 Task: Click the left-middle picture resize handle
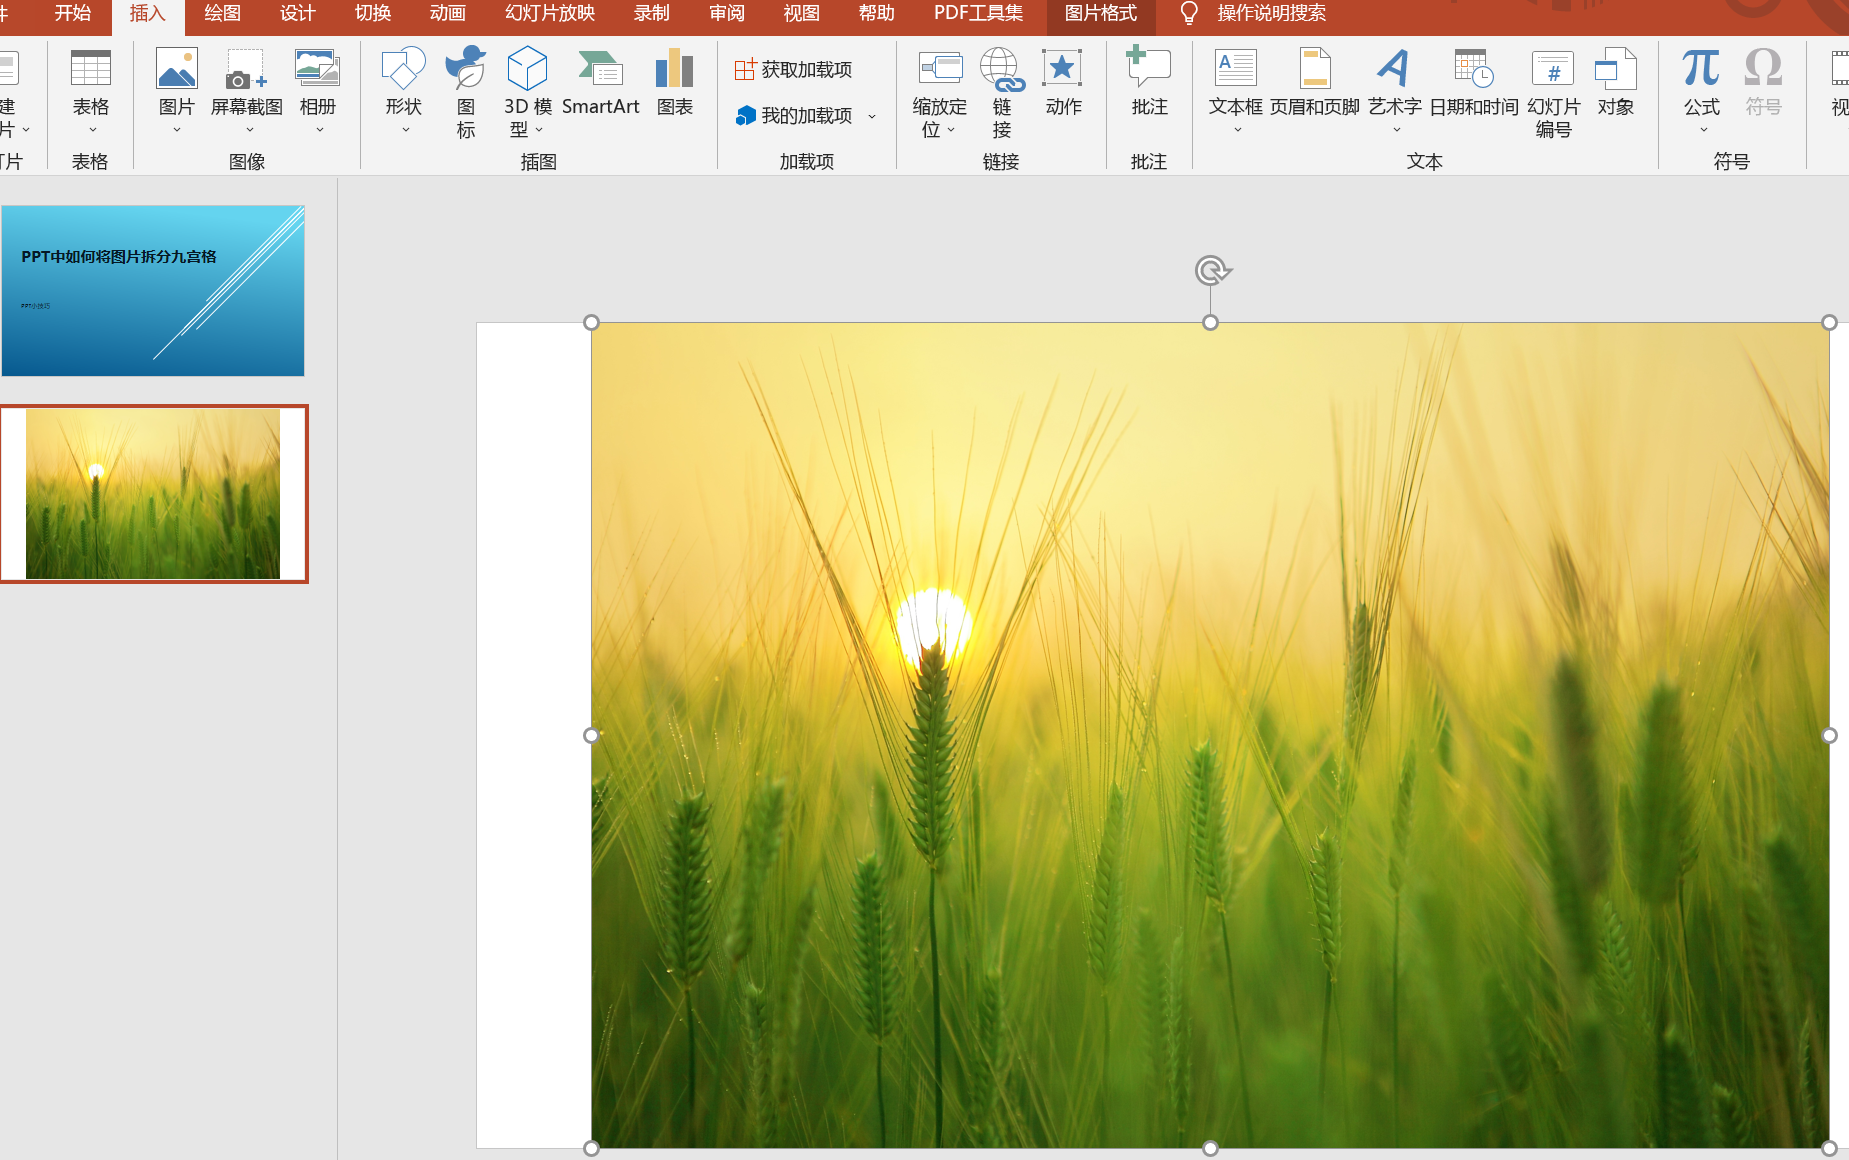click(591, 735)
